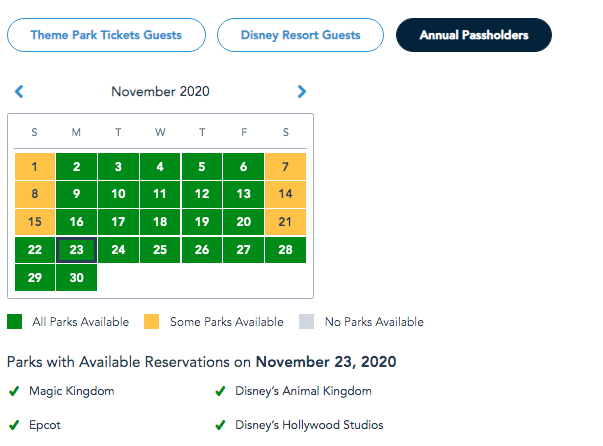Click November 11 on the calendar
This screenshot has height=446, width=603.
coord(160,194)
